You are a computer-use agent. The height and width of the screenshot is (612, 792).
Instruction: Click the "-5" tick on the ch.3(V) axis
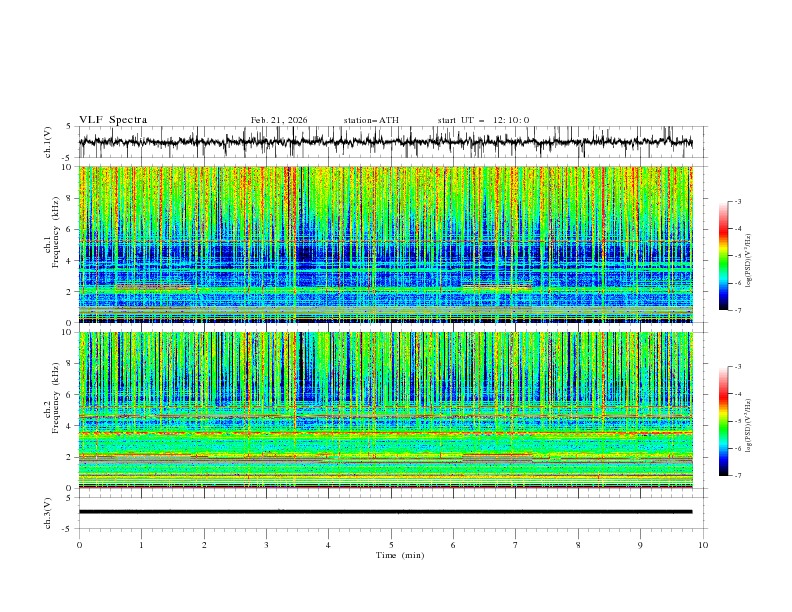pos(67,529)
